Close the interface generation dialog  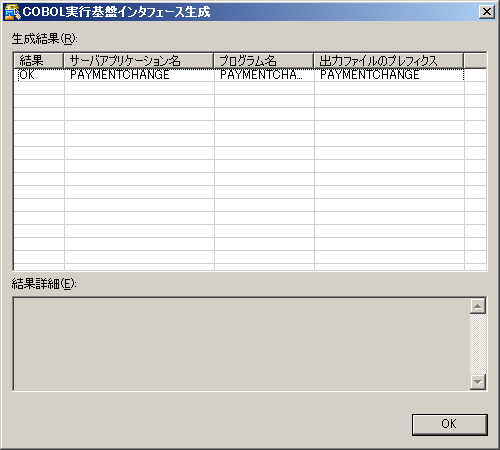click(487, 12)
